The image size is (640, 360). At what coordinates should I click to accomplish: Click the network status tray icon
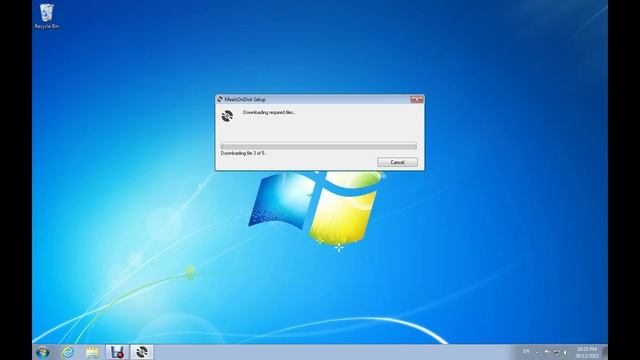[556, 352]
